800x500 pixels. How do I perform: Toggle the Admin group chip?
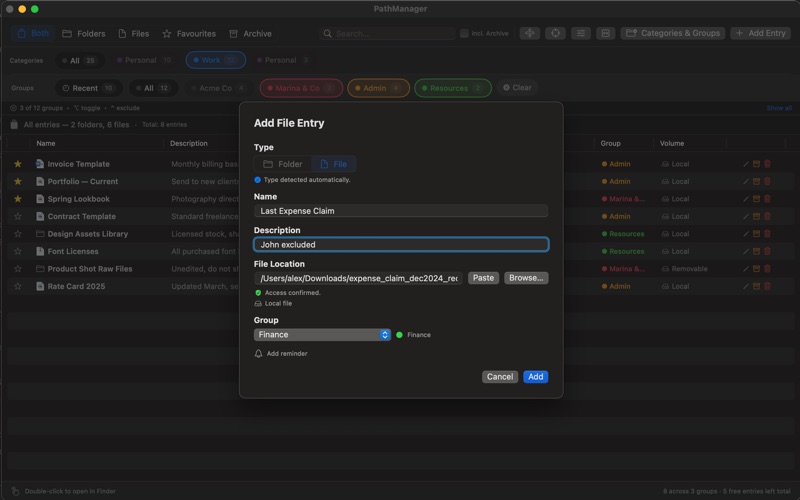(379, 88)
